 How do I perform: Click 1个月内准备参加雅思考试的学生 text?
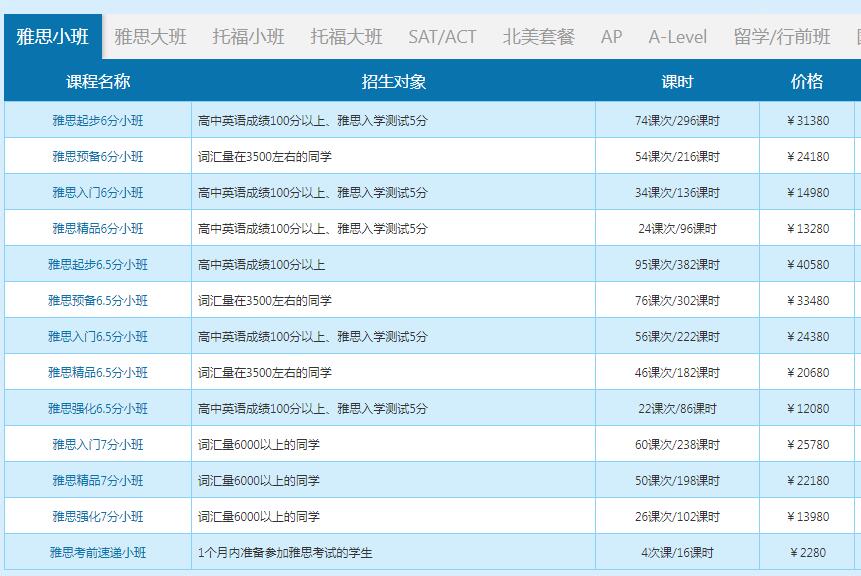[285, 552]
